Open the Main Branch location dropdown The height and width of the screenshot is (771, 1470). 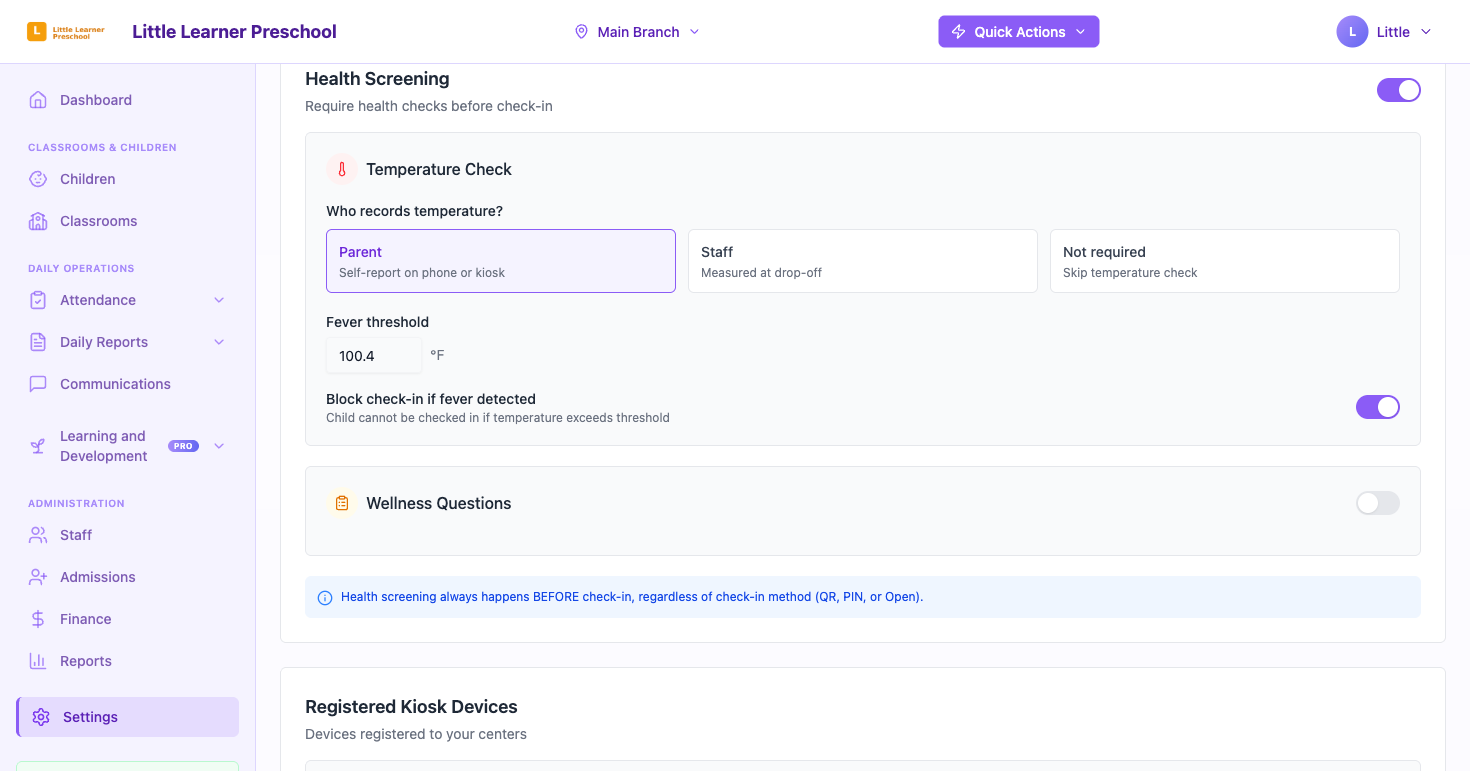(x=637, y=32)
